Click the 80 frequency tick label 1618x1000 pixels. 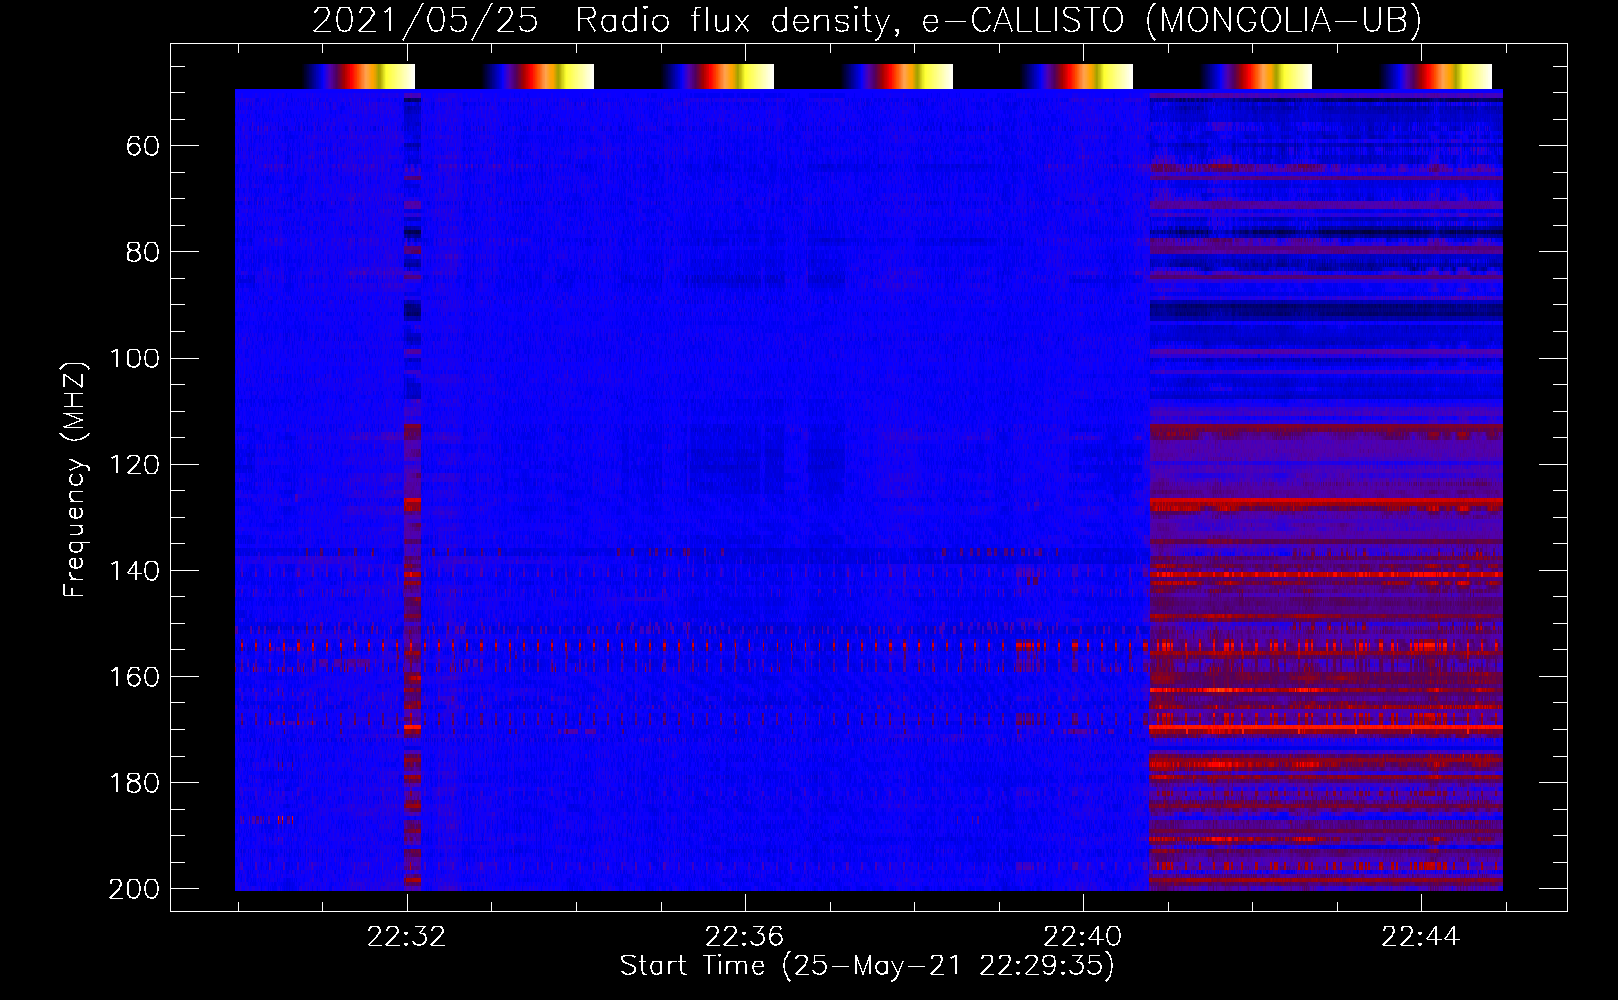[143, 252]
